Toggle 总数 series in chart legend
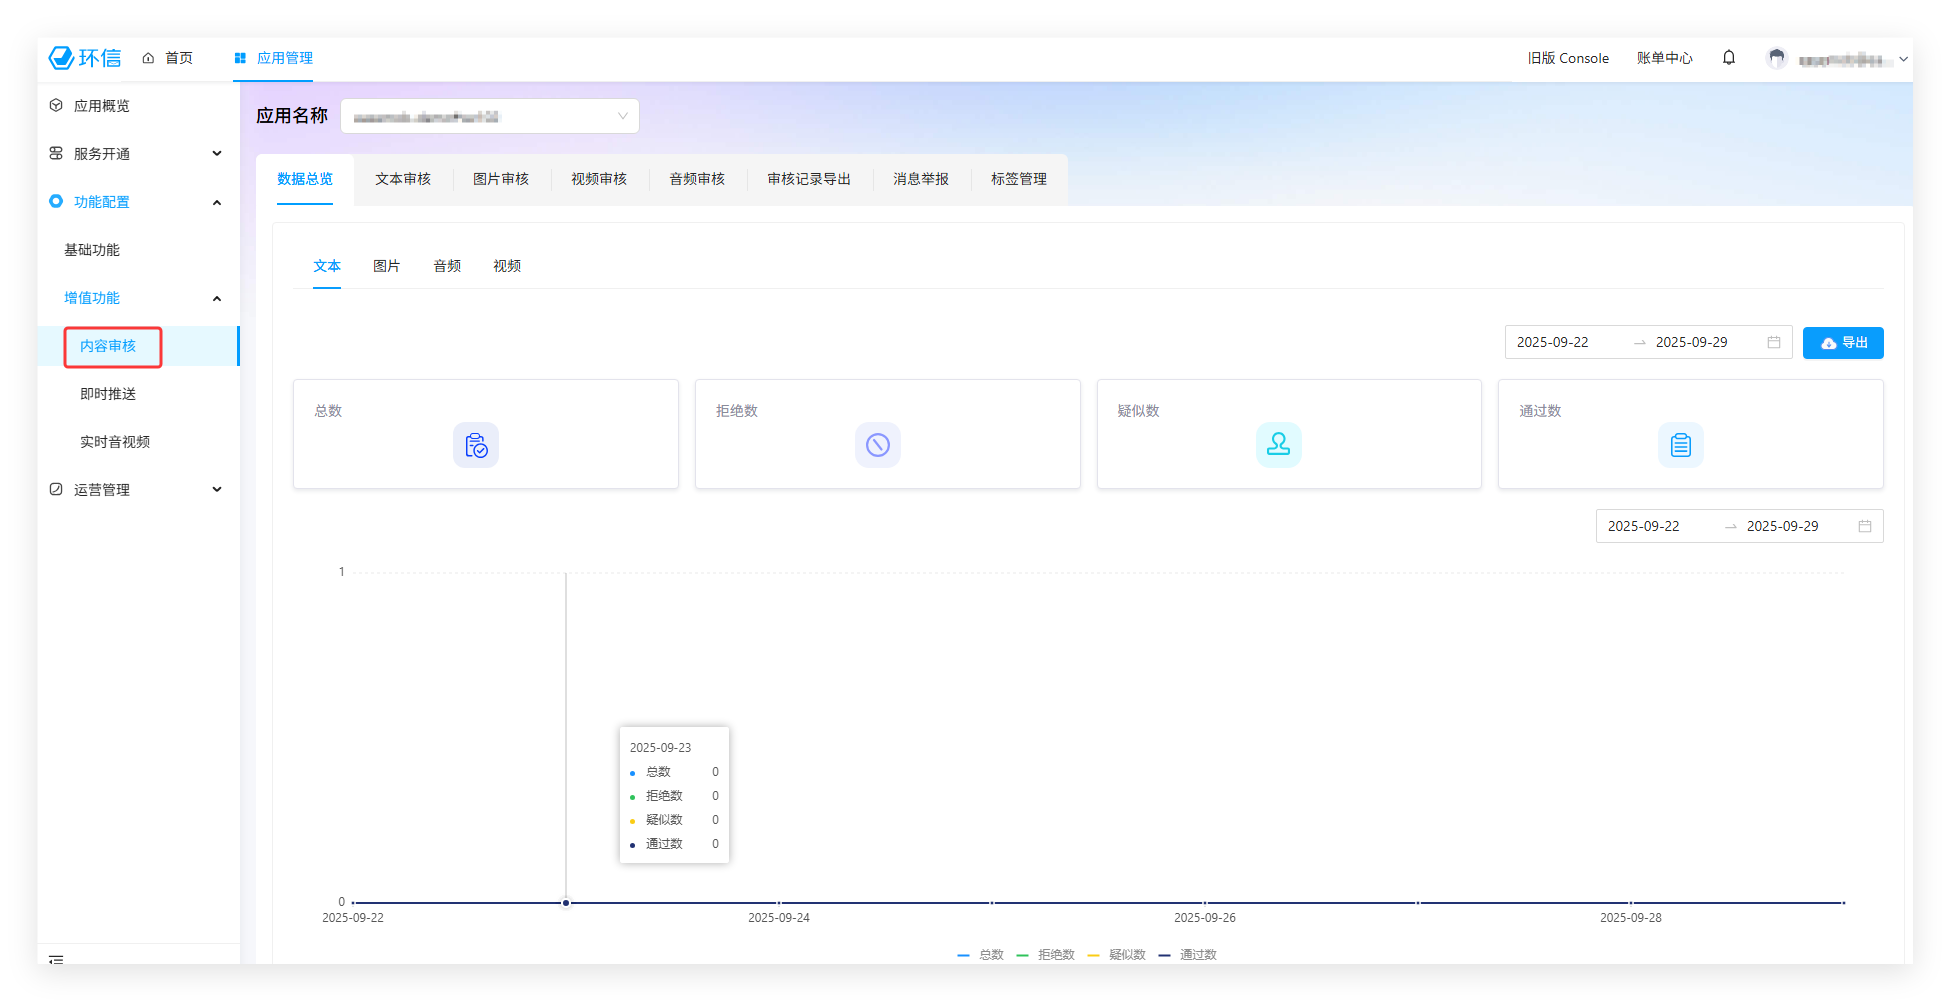1950x1001 pixels. click(981, 955)
